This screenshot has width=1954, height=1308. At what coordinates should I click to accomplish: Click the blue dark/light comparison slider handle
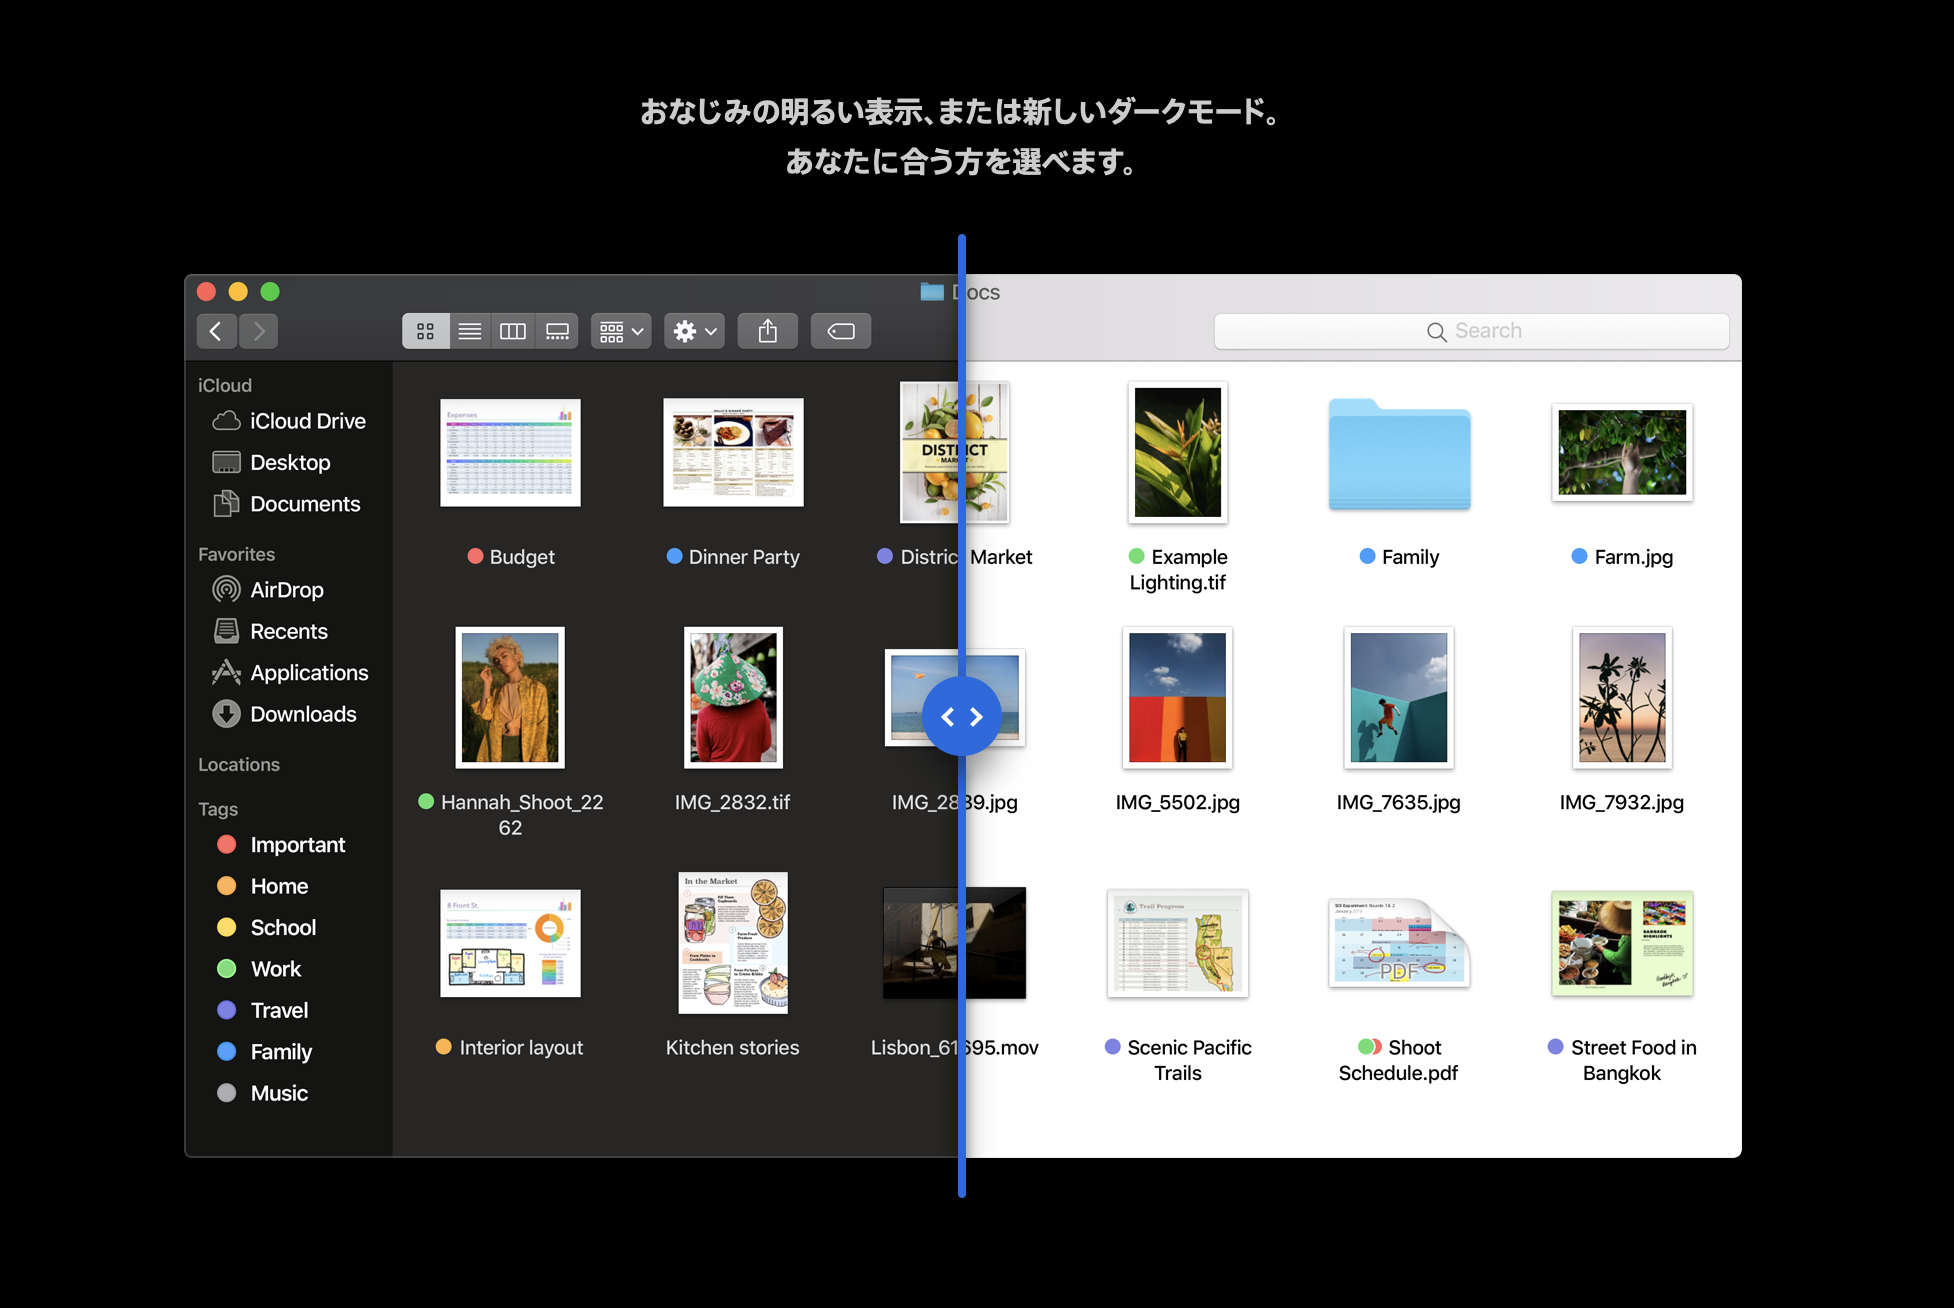[961, 716]
